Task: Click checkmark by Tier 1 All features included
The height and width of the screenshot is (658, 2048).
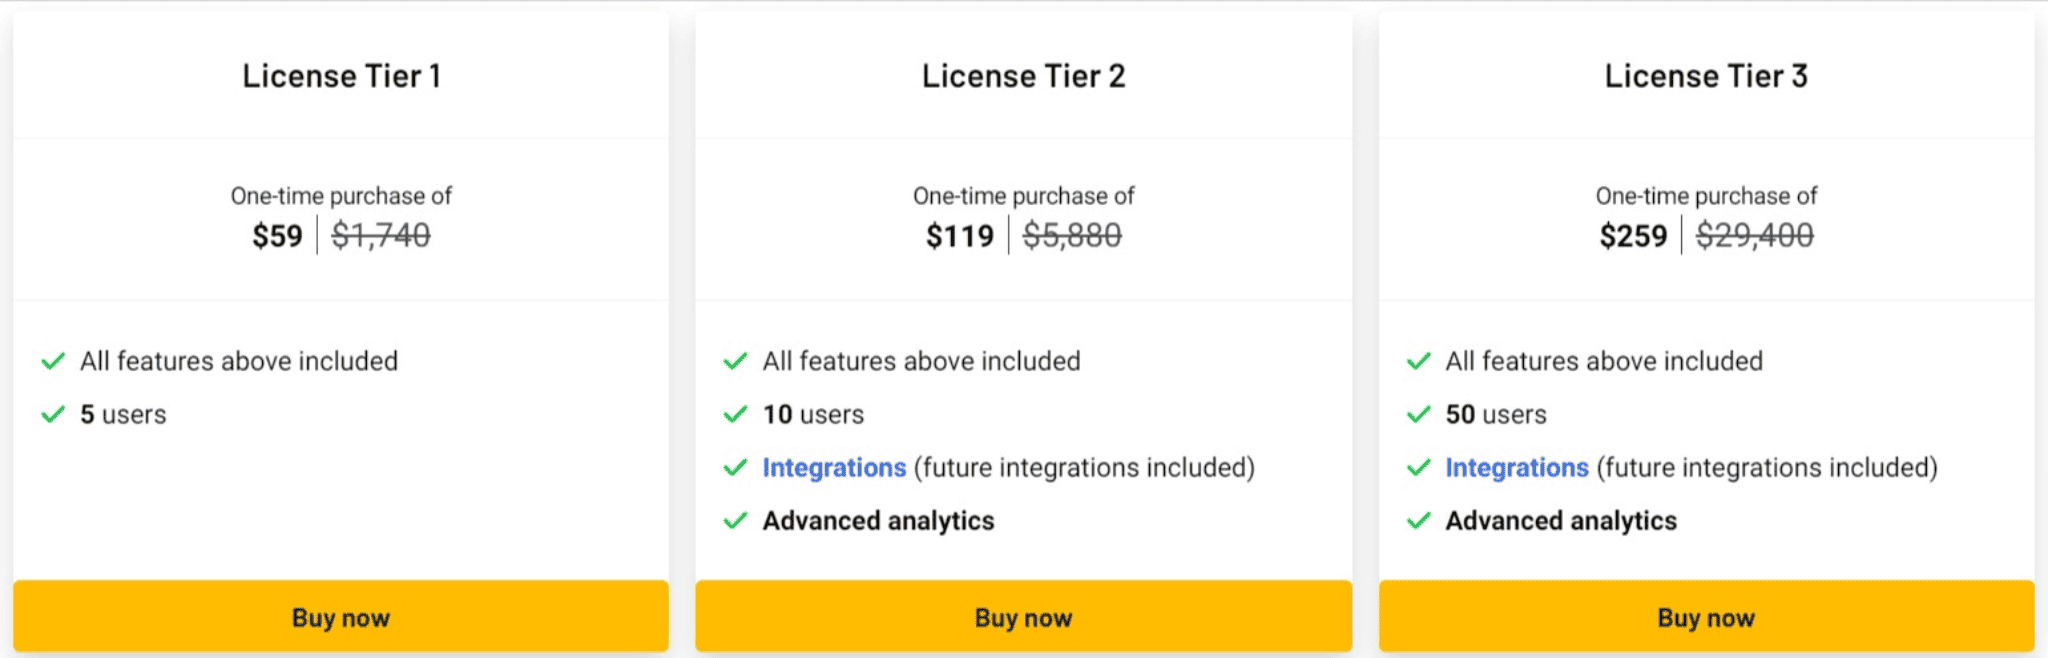Action: click(x=53, y=361)
